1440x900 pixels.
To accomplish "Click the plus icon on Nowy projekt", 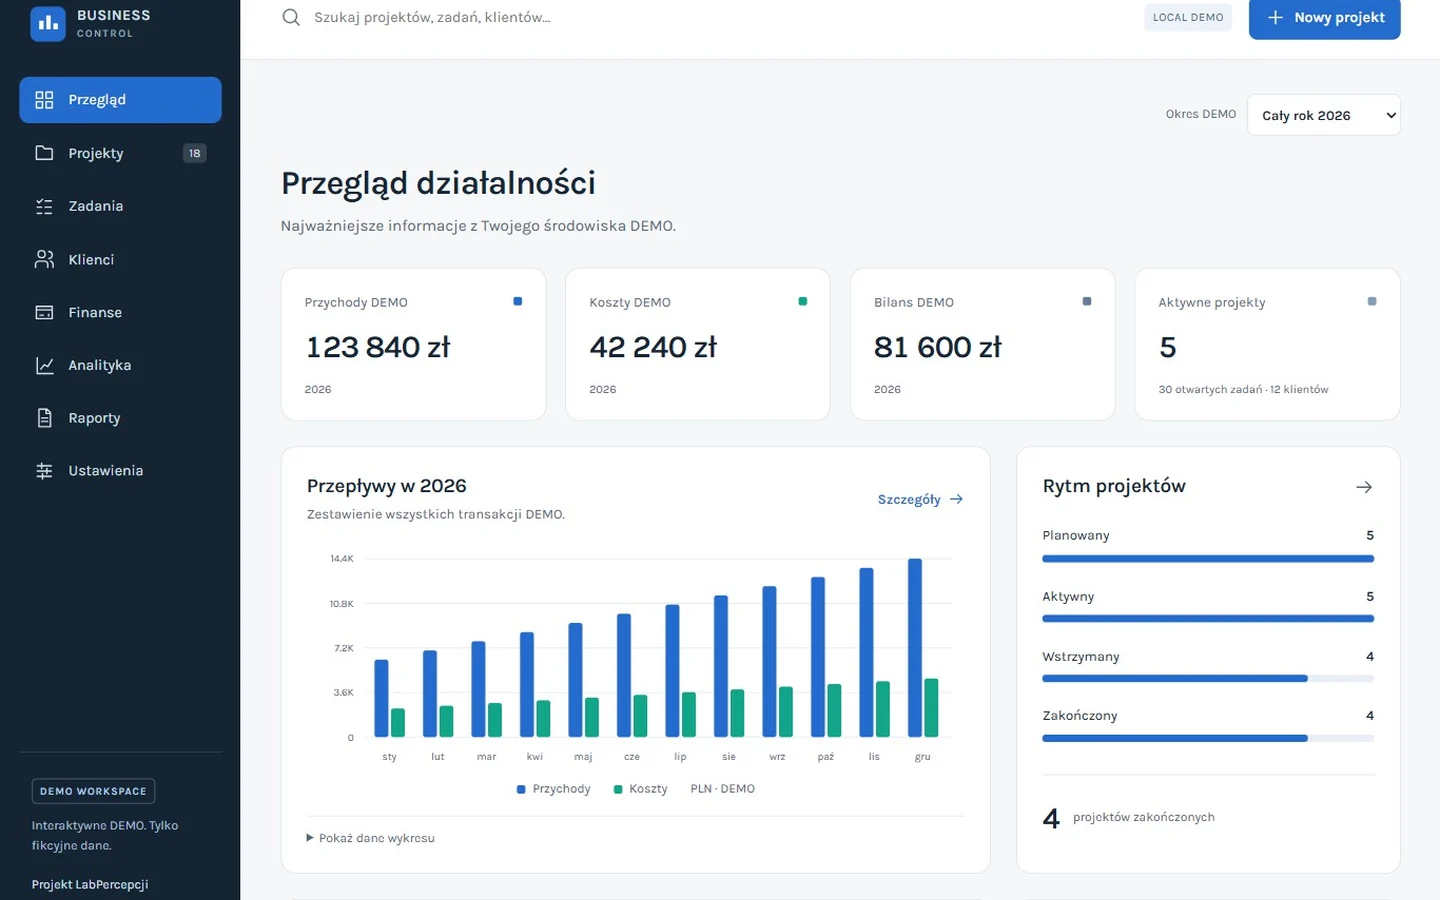I will pos(1275,17).
